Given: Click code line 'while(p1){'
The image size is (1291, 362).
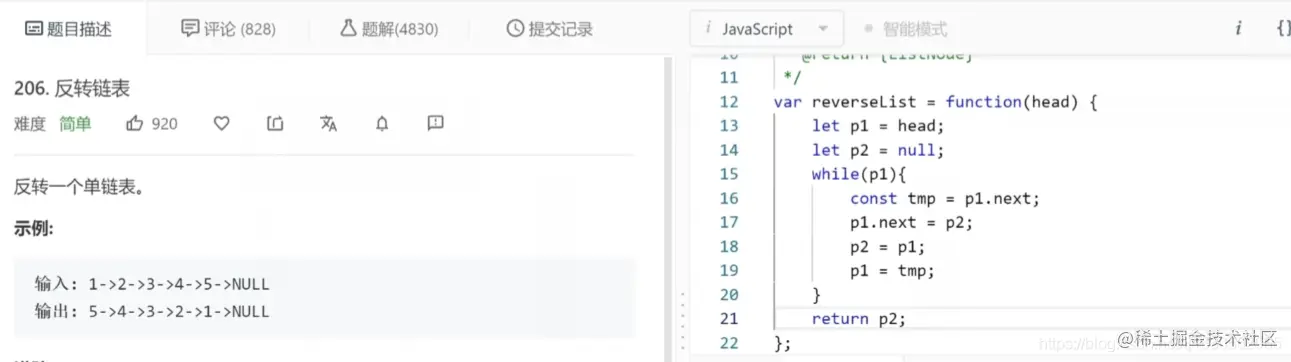Looking at the screenshot, I should (x=858, y=174).
